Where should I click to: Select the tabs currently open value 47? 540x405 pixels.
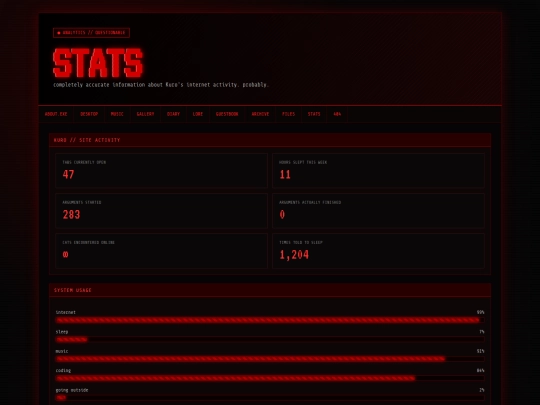tap(68, 175)
